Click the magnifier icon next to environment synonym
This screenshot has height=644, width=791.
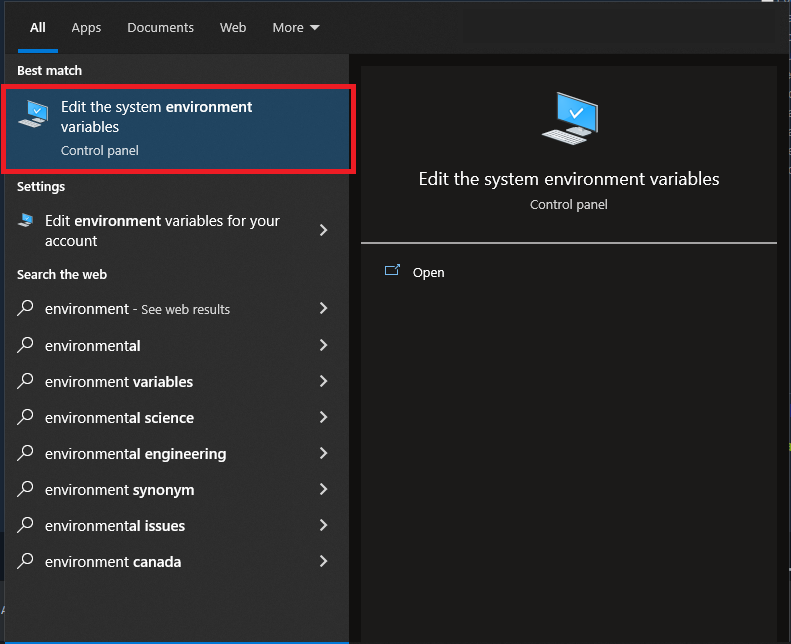click(27, 489)
